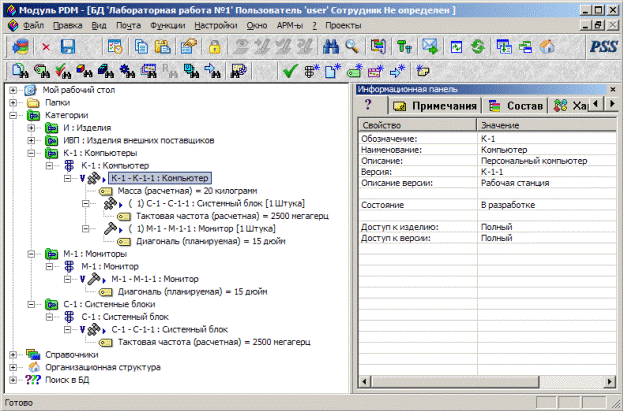
Task: Expand ИВП : Изделия внешних поставщиков
Action: [x=31, y=141]
